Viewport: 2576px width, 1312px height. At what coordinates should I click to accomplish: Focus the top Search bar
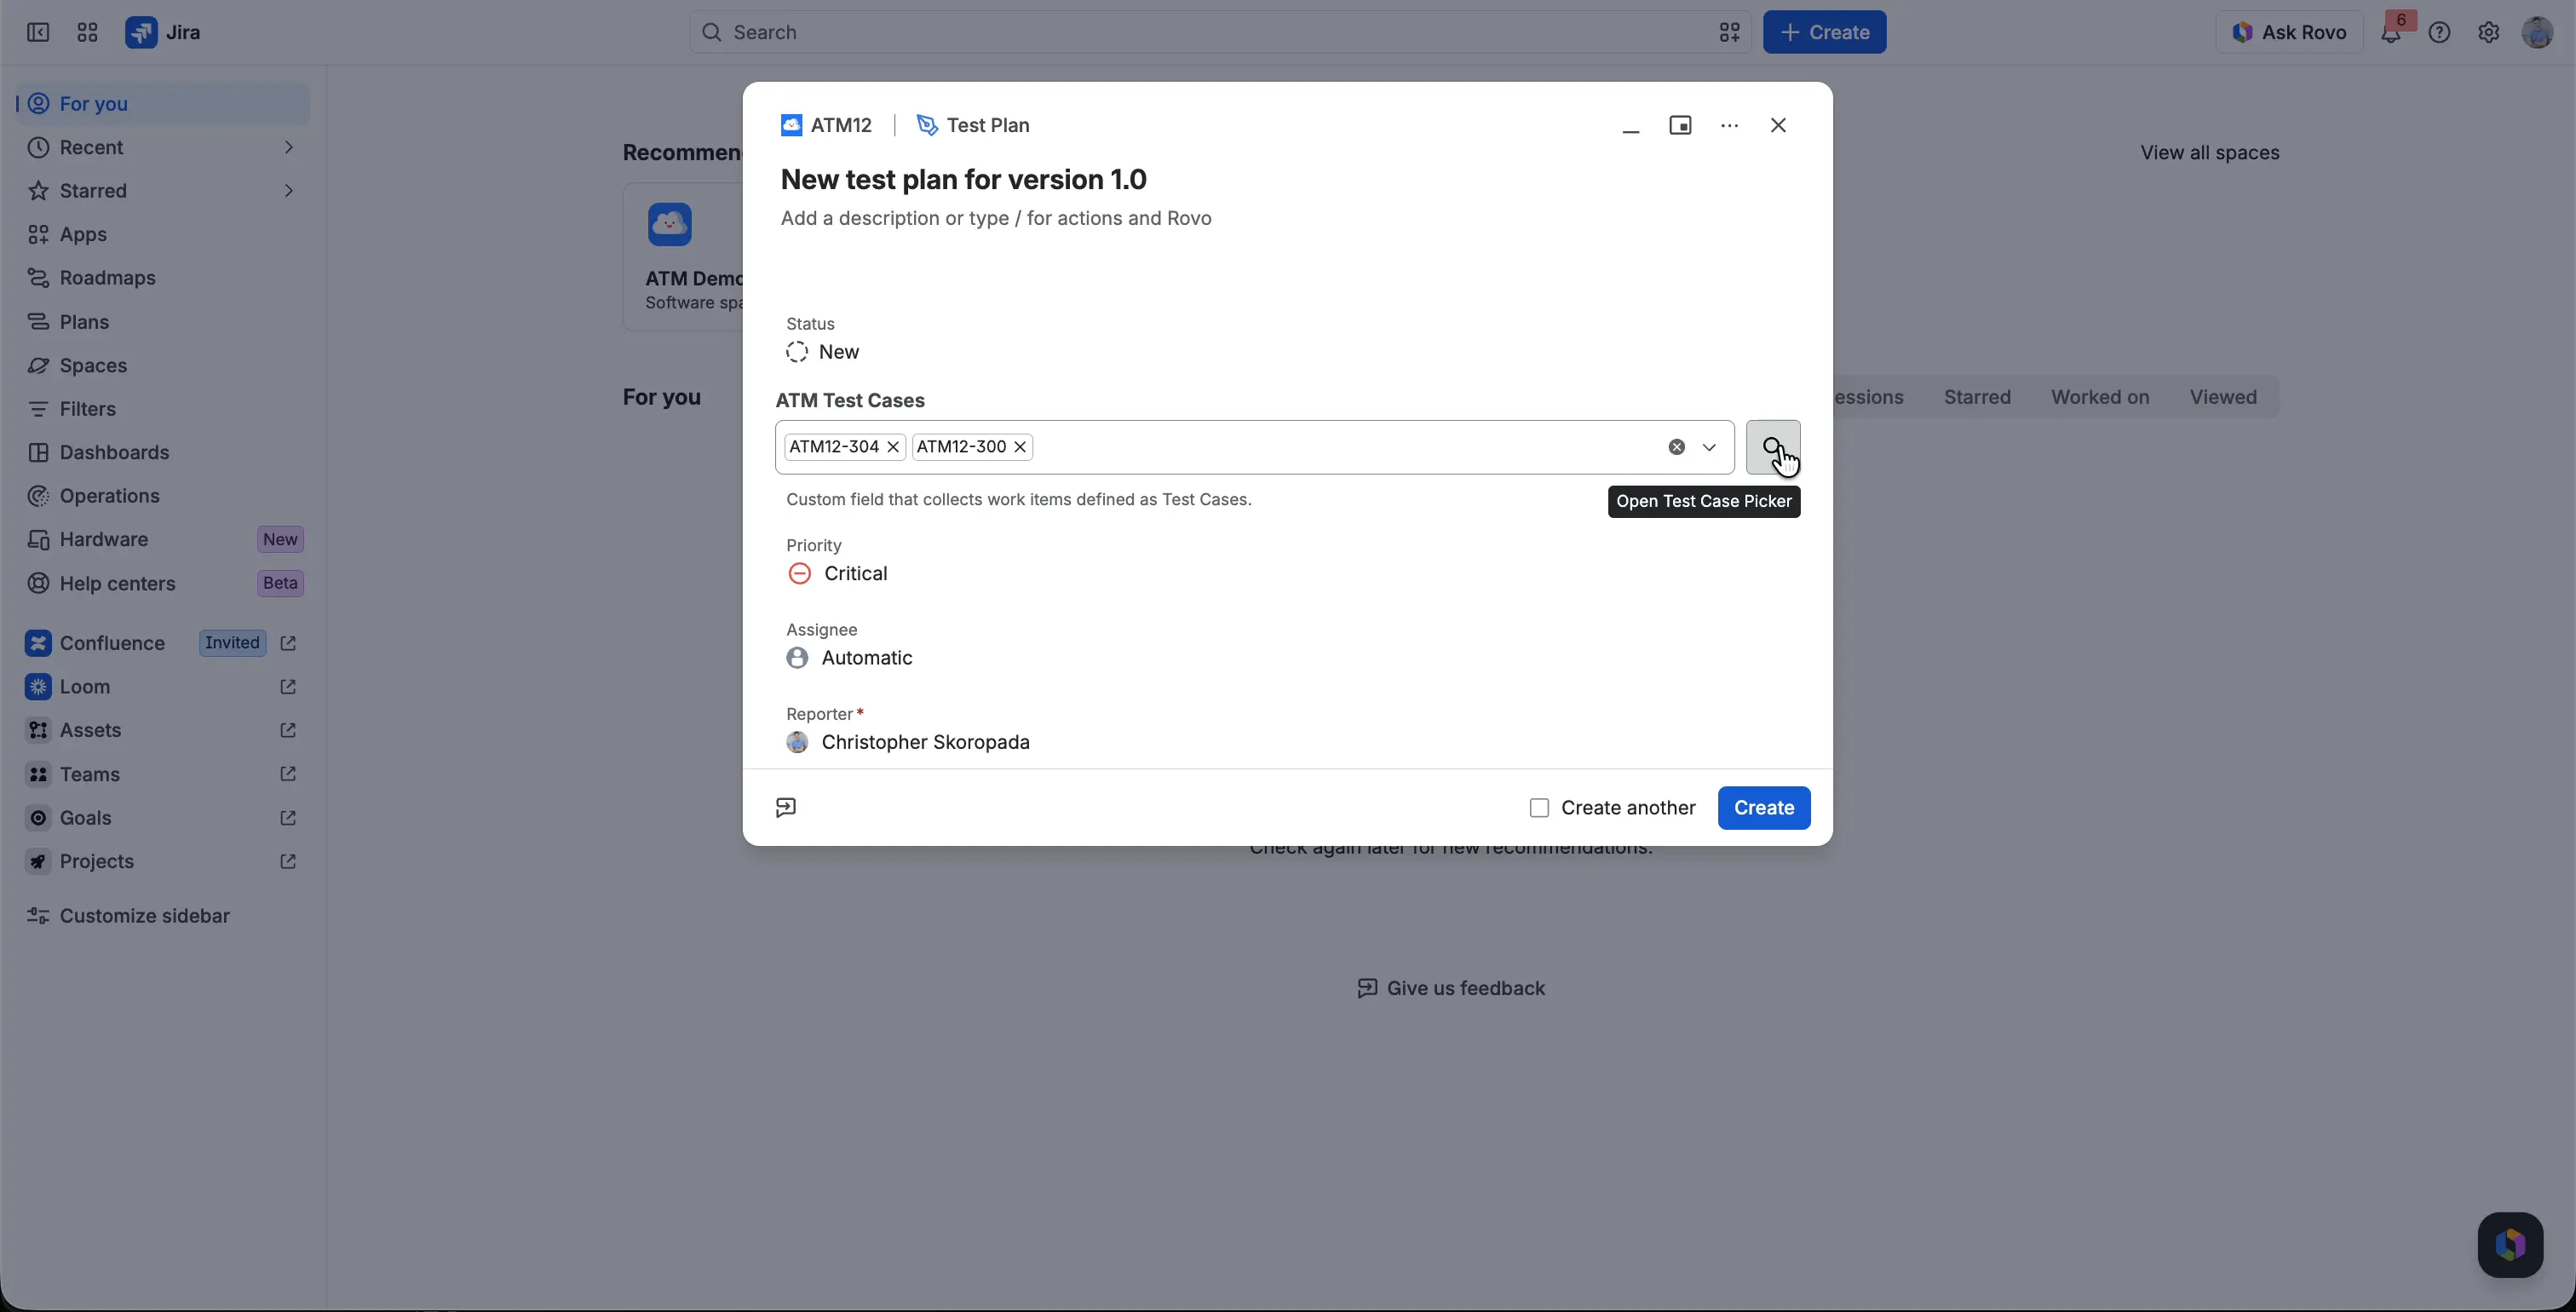1220,32
